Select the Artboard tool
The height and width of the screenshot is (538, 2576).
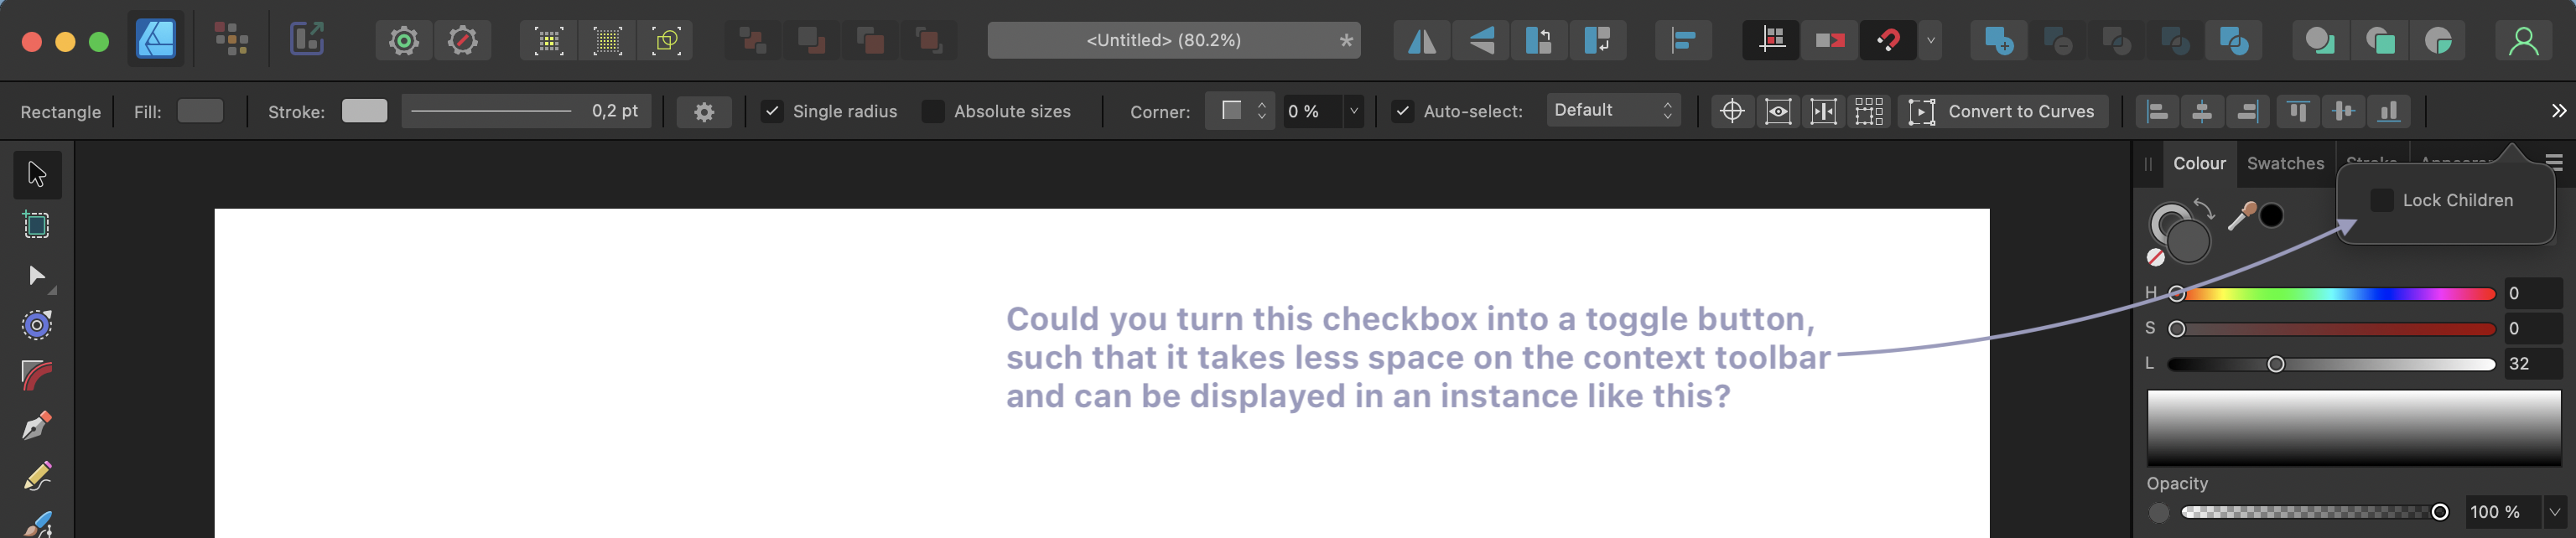click(37, 225)
